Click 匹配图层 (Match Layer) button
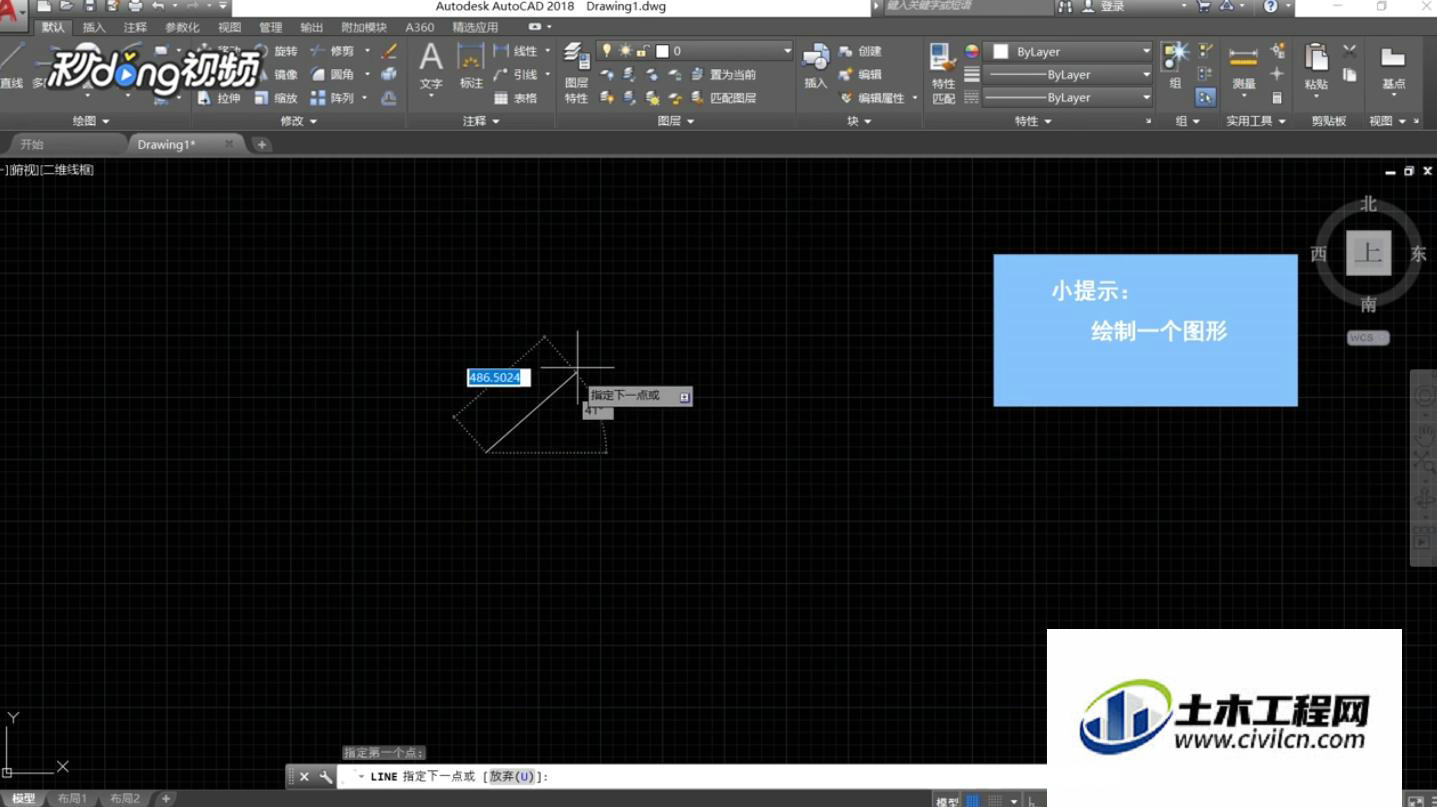This screenshot has height=807, width=1437. 724,98
